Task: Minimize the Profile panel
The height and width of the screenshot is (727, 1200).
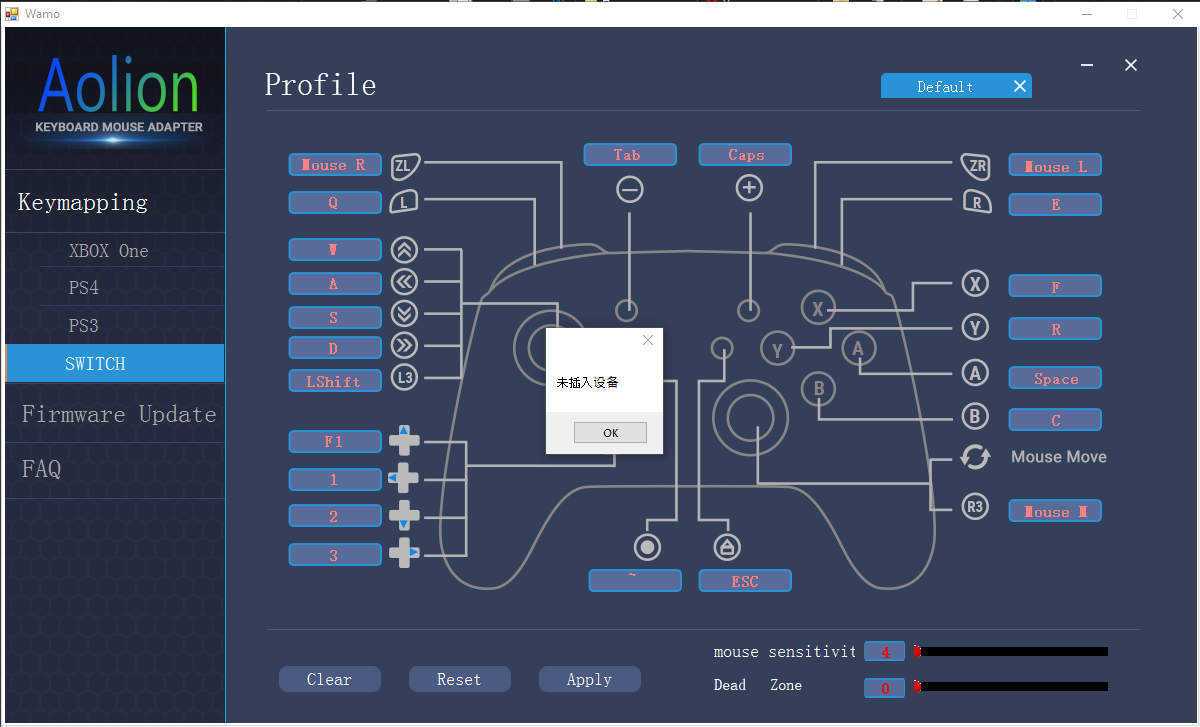Action: pos(1087,65)
